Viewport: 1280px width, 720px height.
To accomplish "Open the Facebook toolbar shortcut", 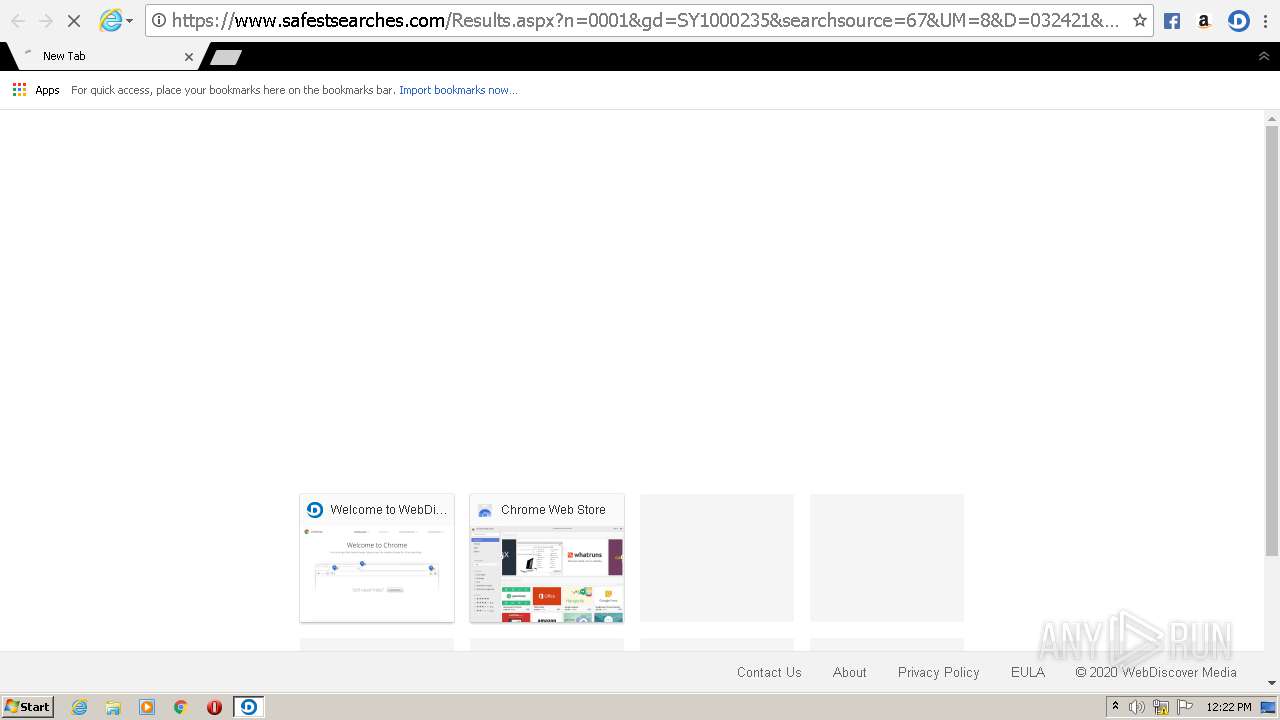I will coord(1172,21).
